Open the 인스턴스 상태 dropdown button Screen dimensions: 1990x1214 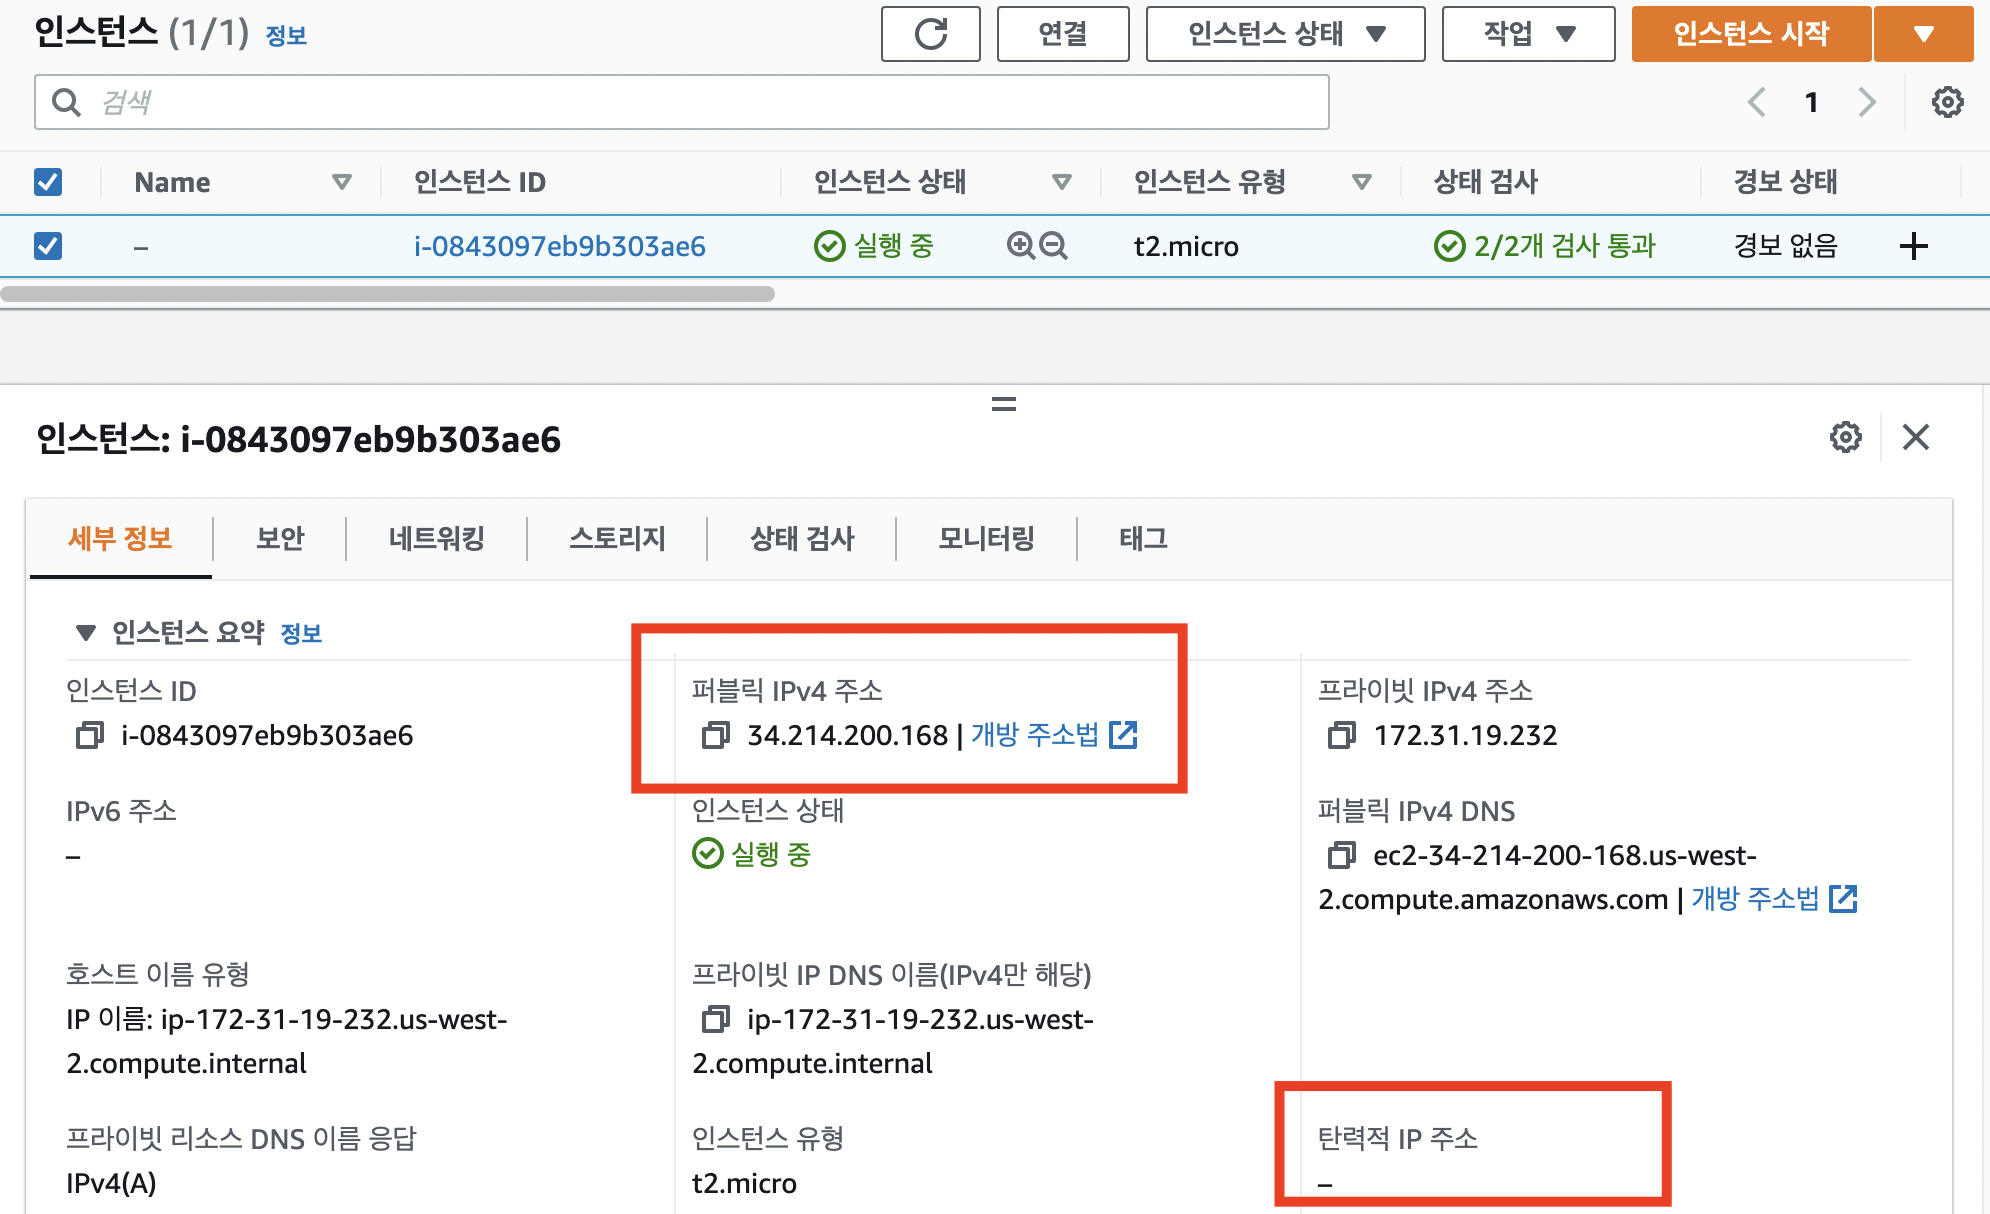[x=1285, y=34]
